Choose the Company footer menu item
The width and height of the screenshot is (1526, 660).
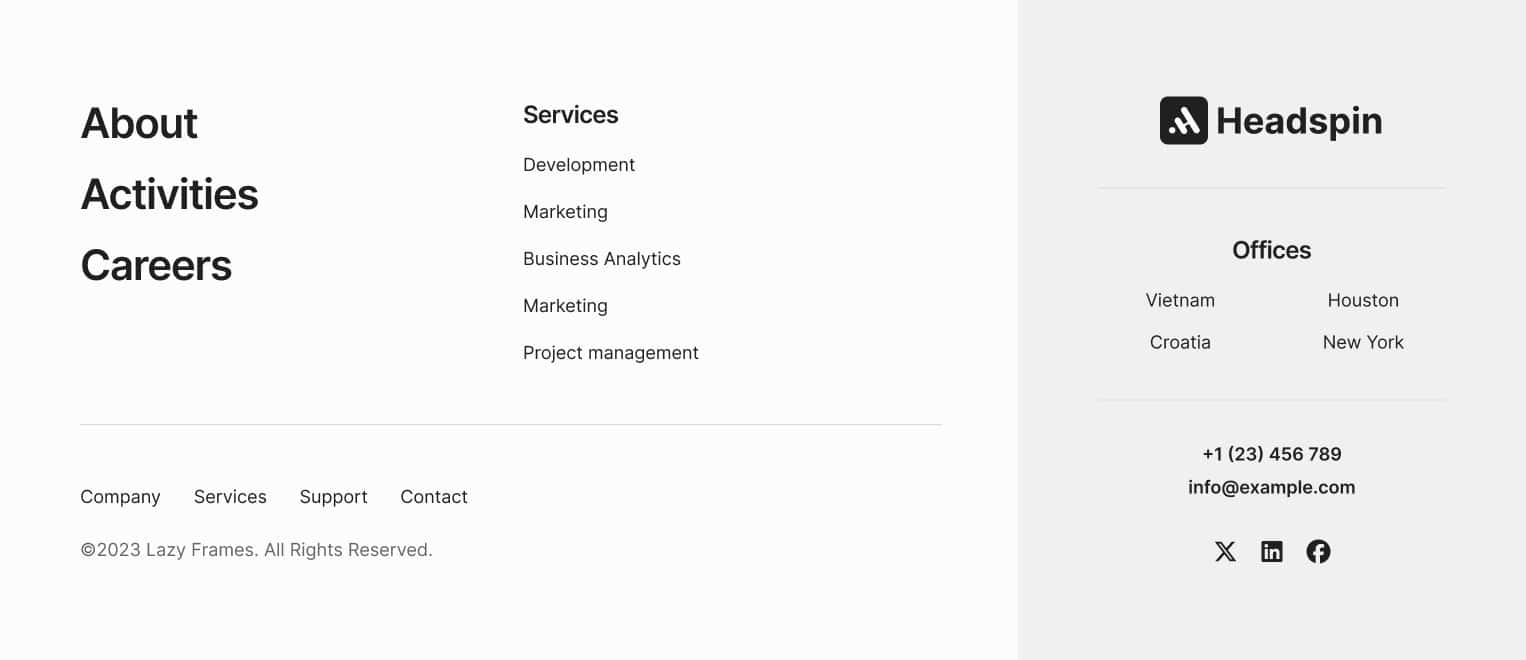coord(120,497)
